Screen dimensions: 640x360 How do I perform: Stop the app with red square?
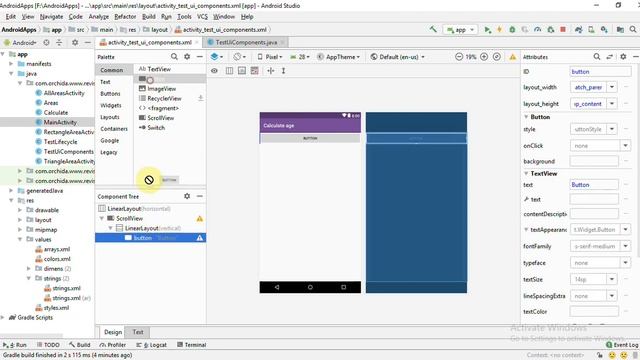563,29
